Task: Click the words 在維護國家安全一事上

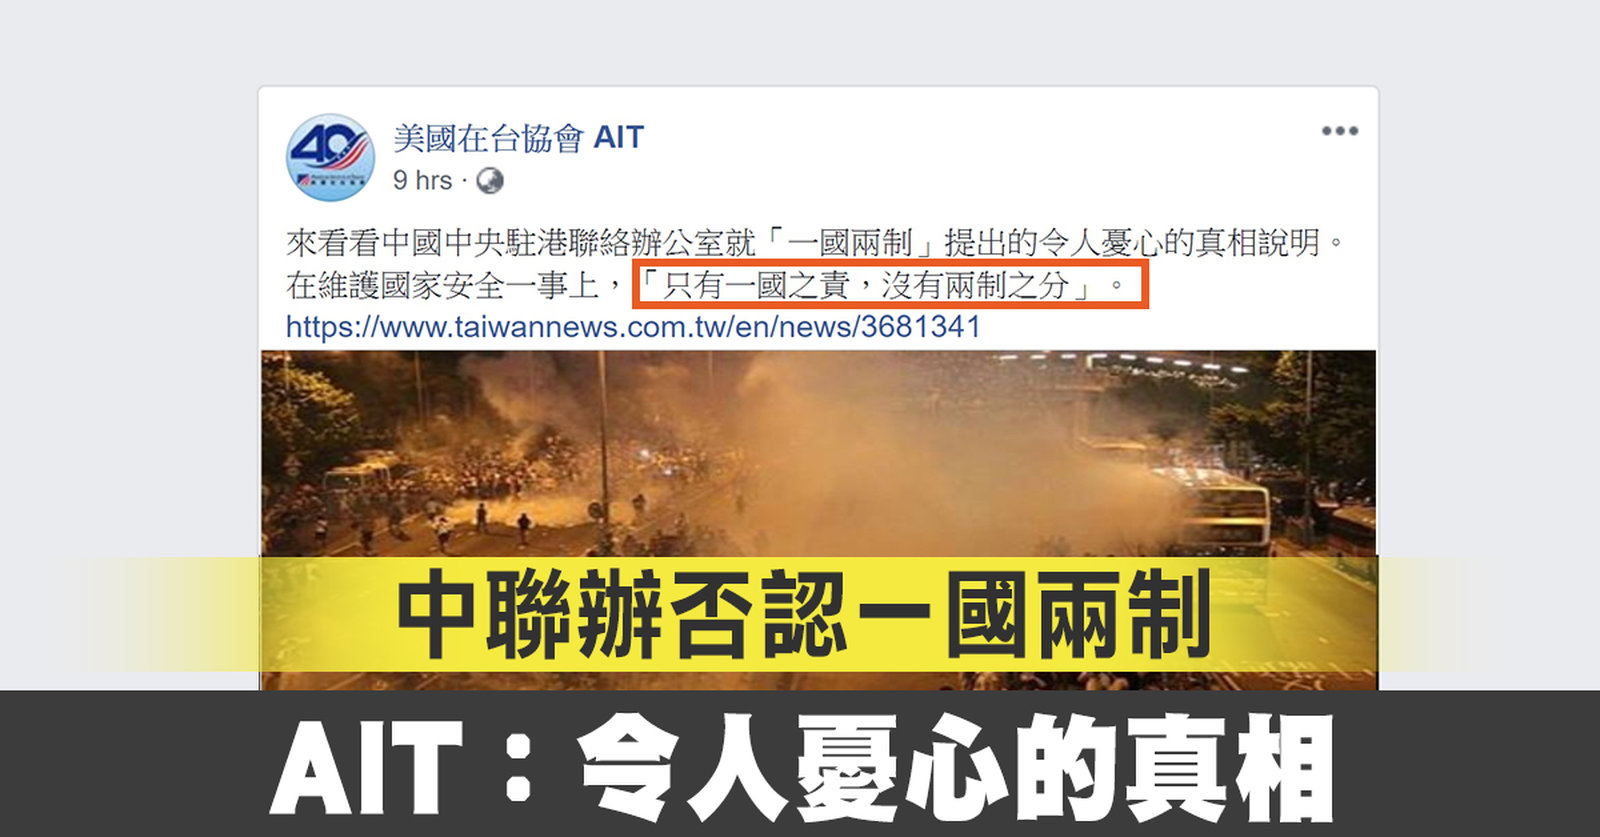Action: click(443, 286)
